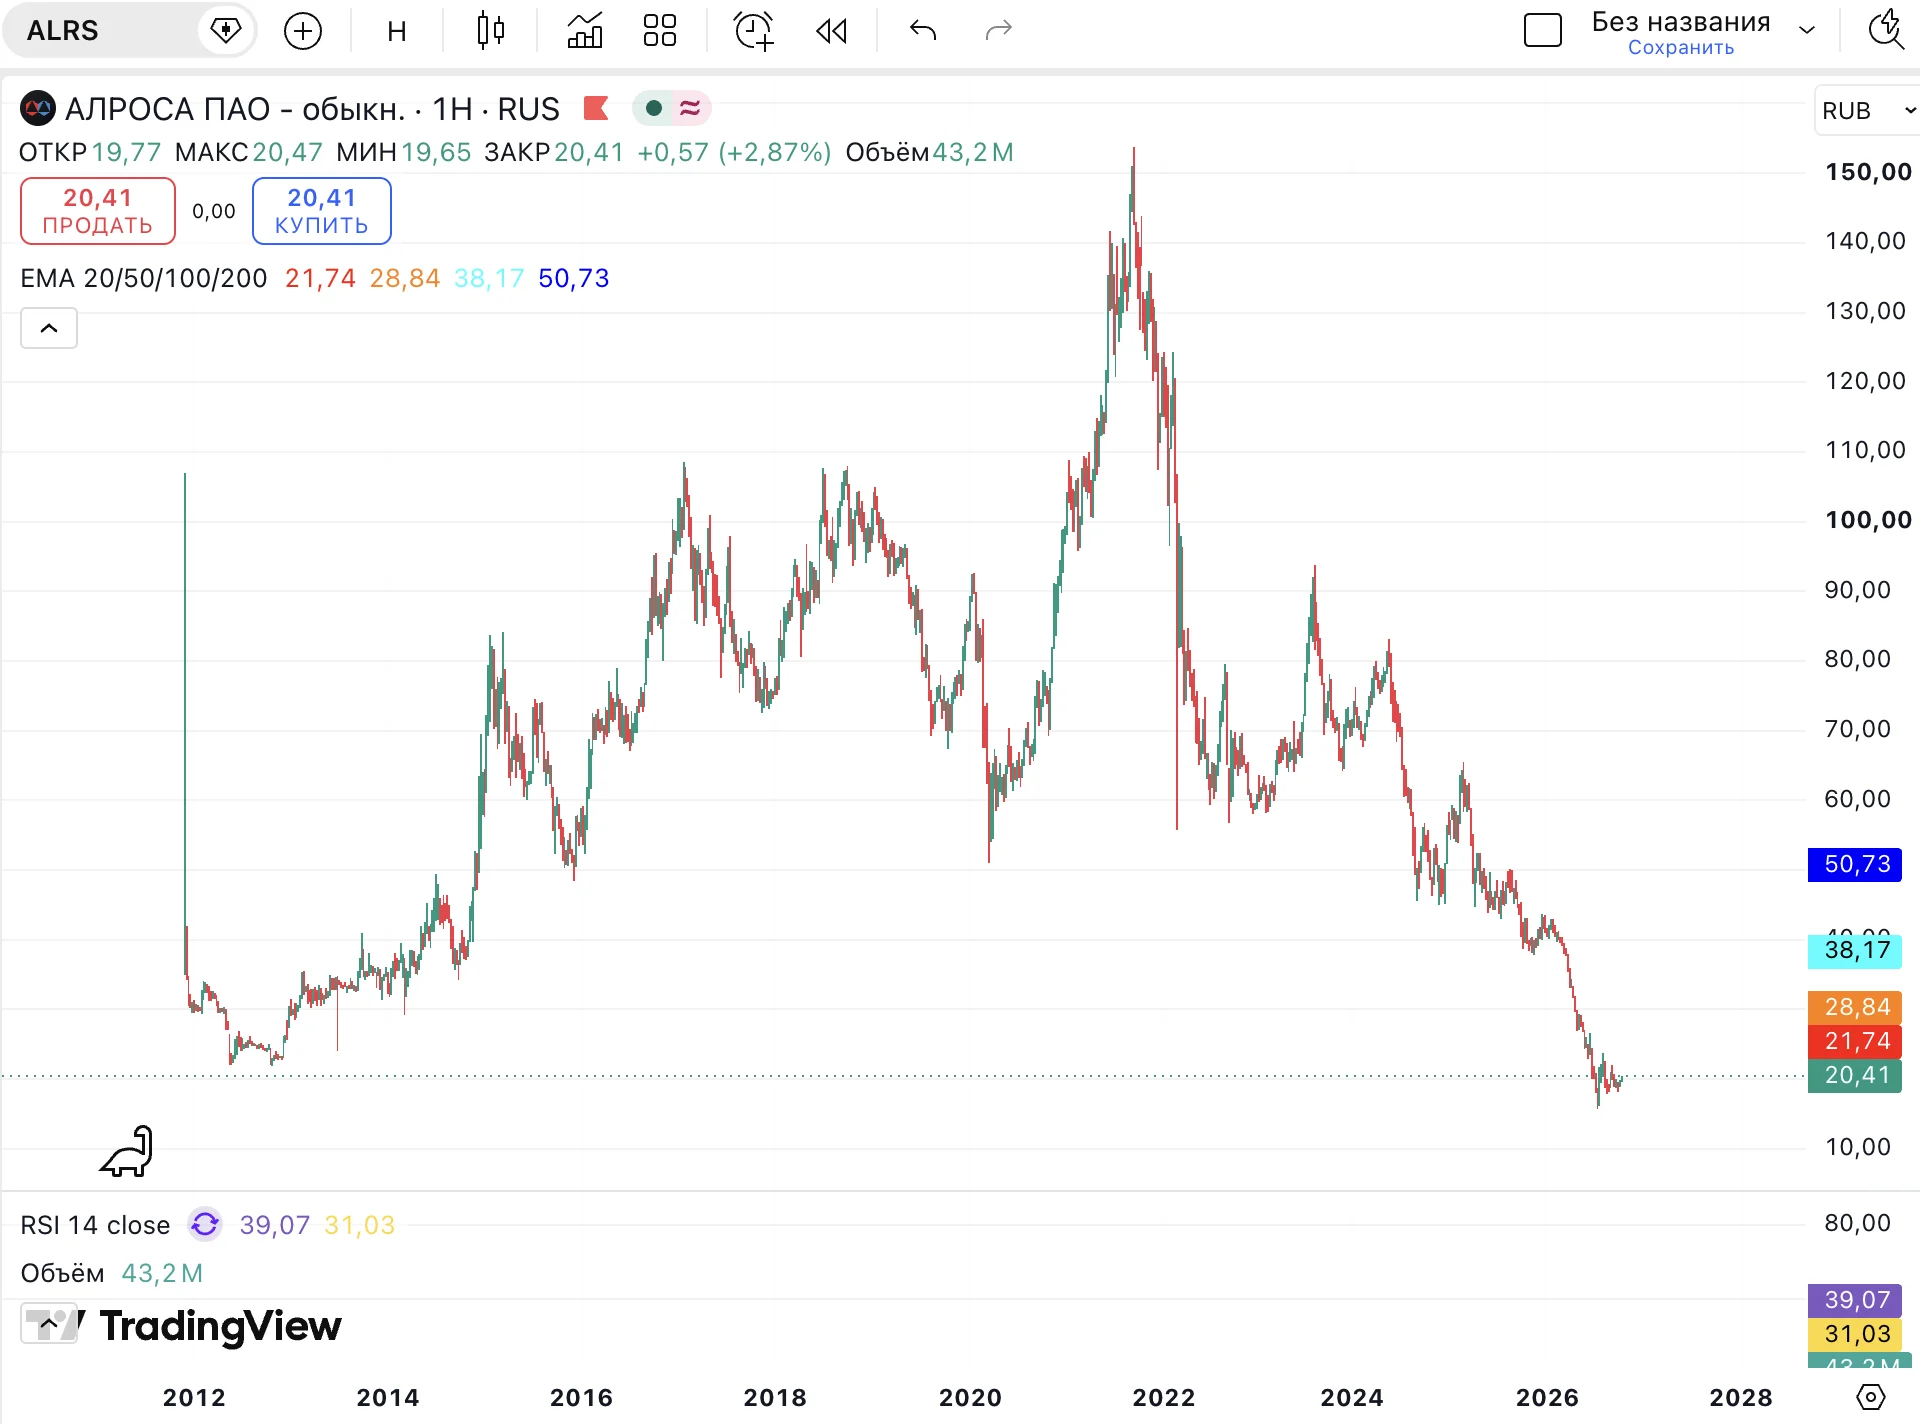Image resolution: width=1920 pixels, height=1424 pixels.
Task: Click the 20,41 ПРОДАТЬ sell button
Action: pos(98,211)
